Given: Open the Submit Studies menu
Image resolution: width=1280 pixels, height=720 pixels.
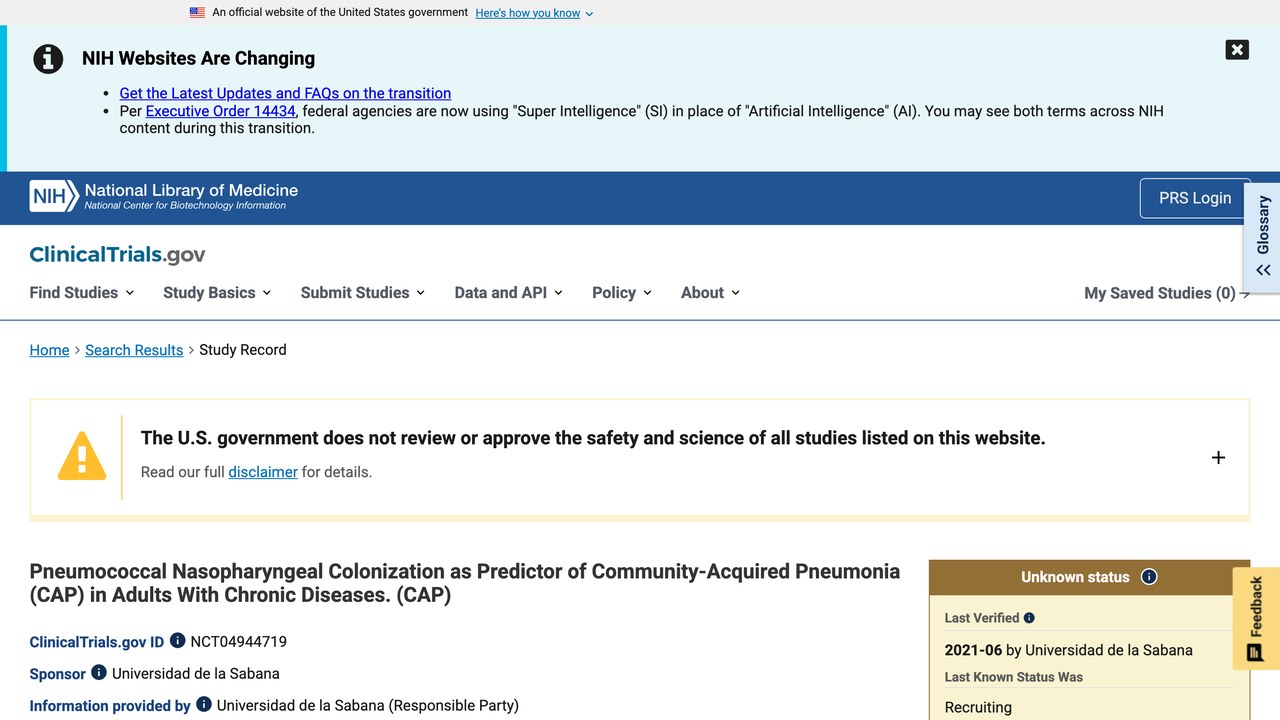Looking at the screenshot, I should pyautogui.click(x=363, y=293).
